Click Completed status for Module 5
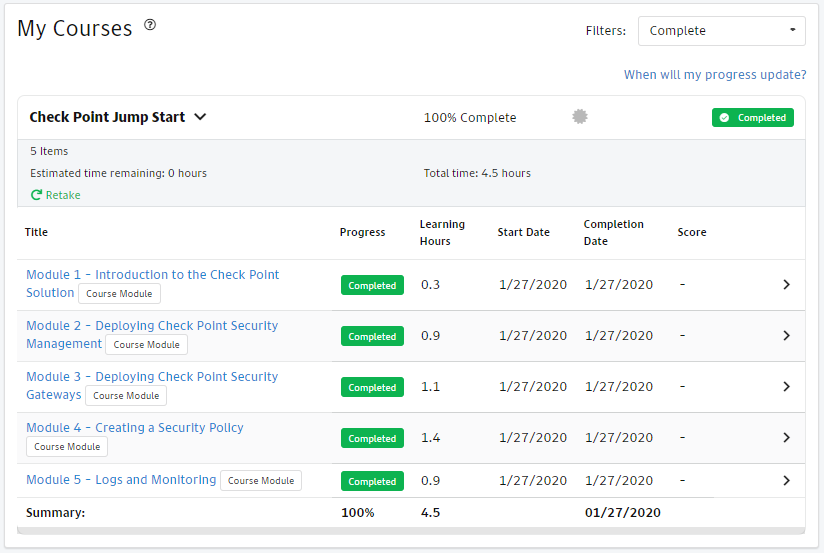This screenshot has height=553, width=824. (372, 482)
